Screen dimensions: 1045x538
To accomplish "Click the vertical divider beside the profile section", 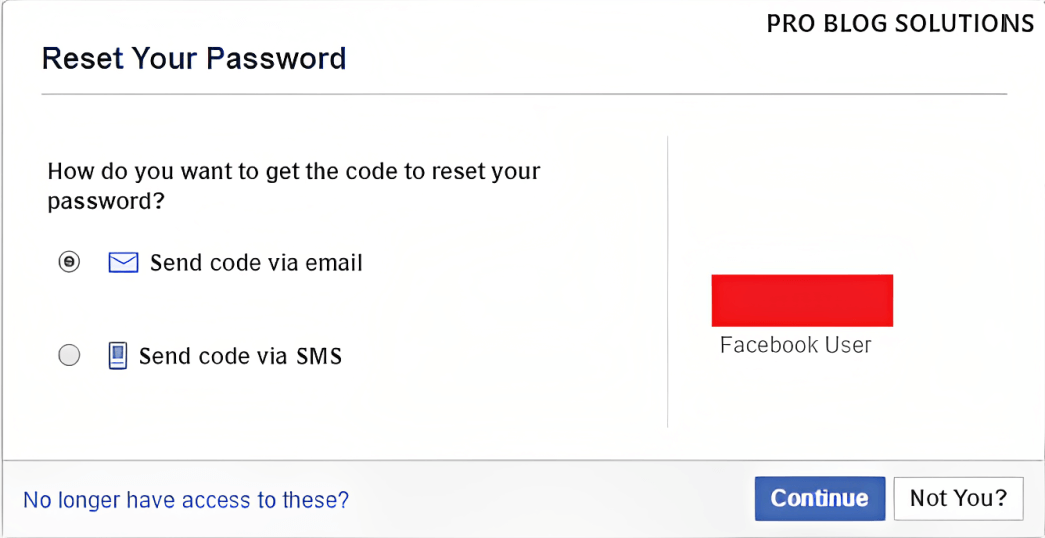I will click(667, 281).
